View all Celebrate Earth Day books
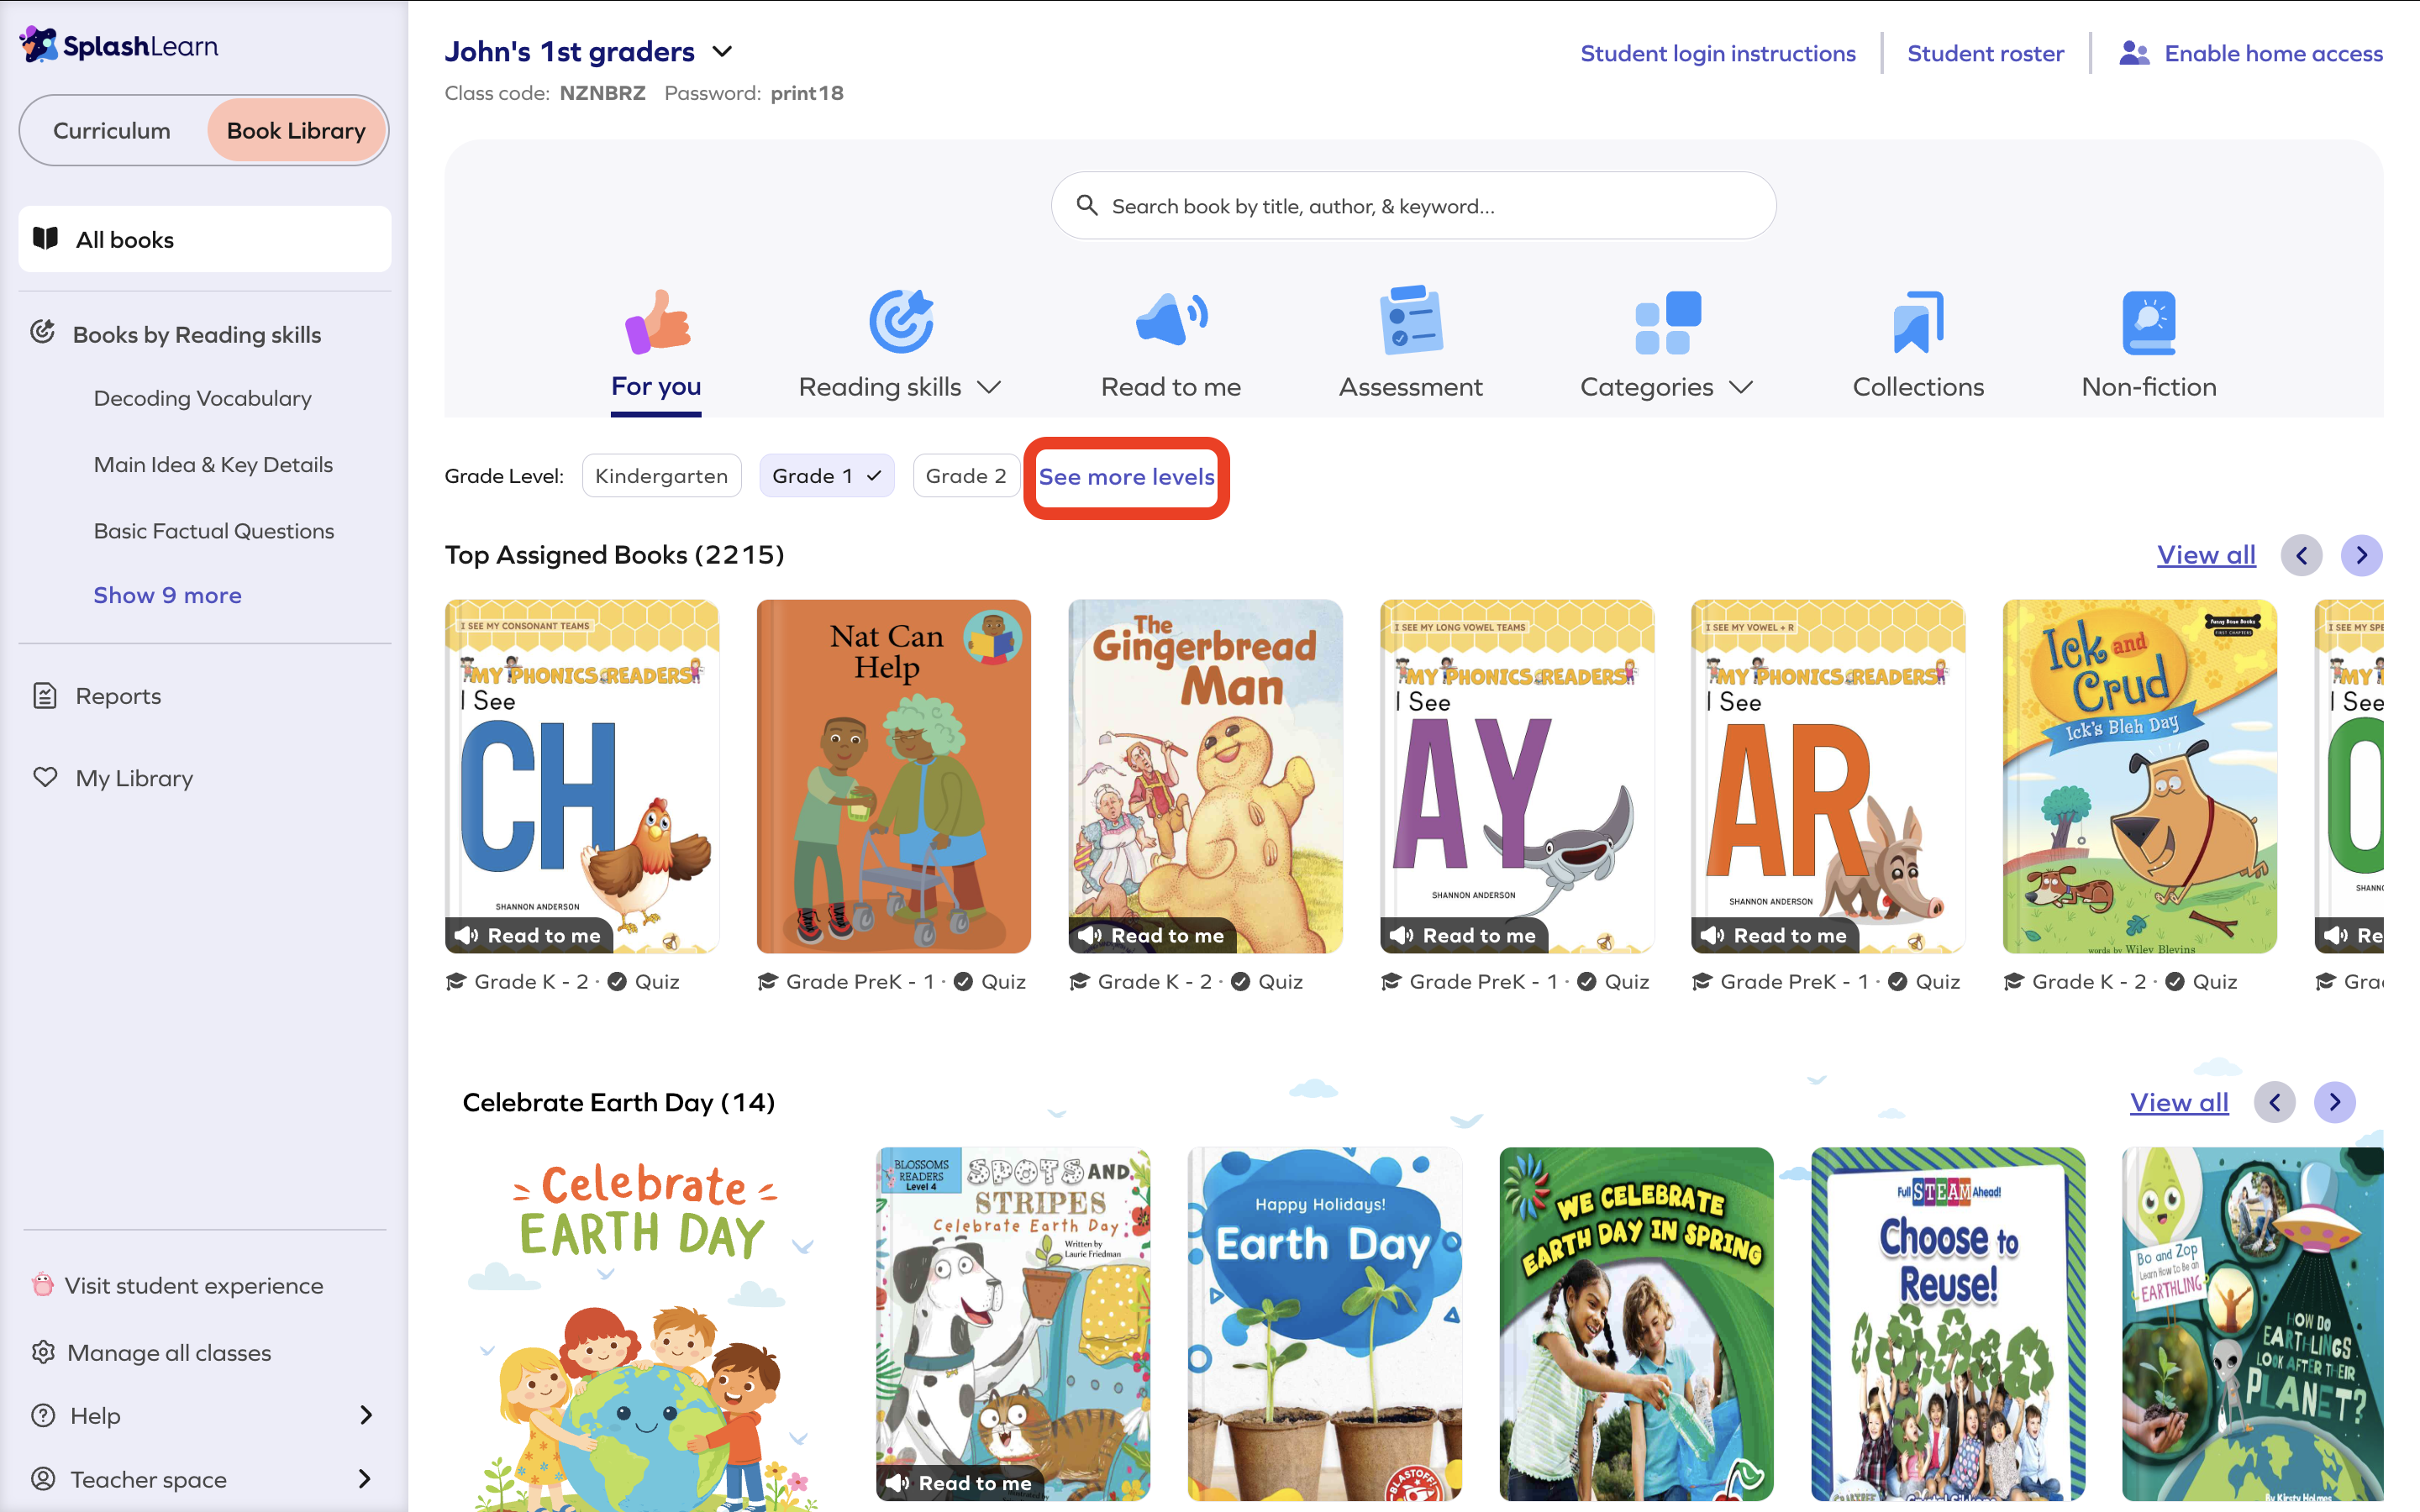Image resolution: width=2420 pixels, height=1512 pixels. coord(2179,1102)
